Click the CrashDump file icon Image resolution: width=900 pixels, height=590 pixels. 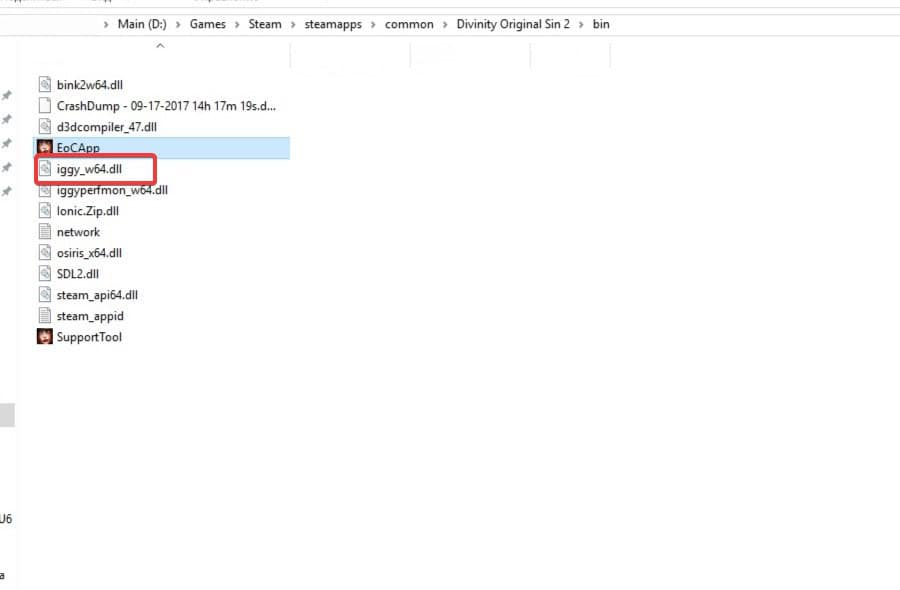[x=45, y=106]
